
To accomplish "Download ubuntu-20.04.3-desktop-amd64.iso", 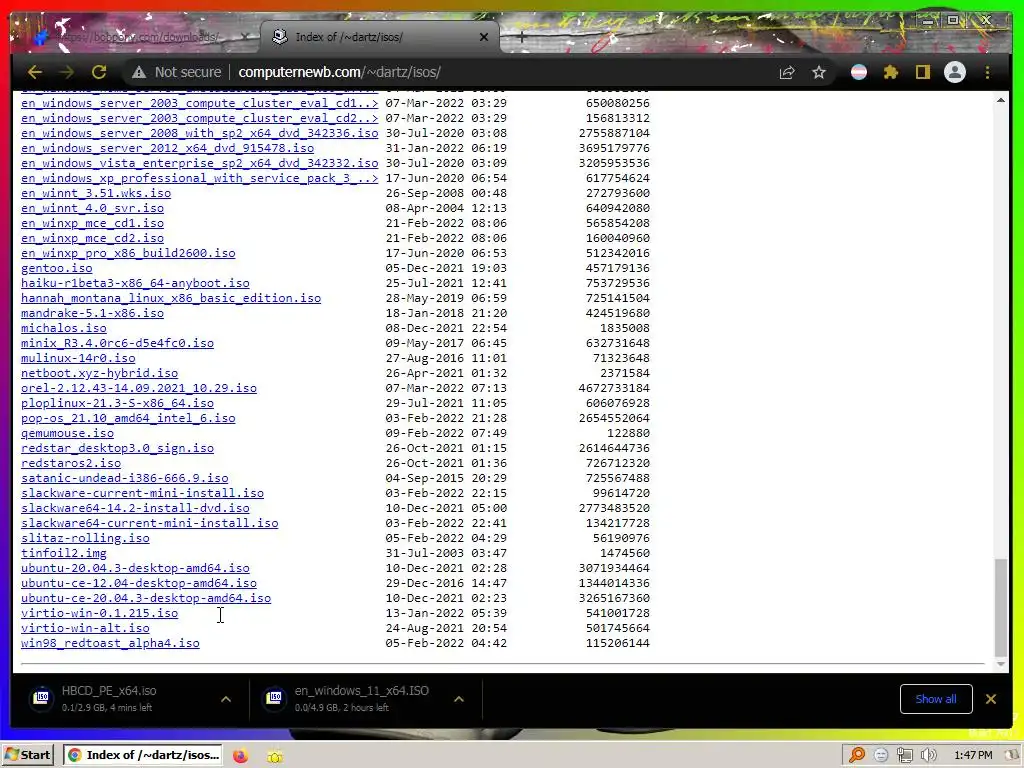I will point(135,569).
